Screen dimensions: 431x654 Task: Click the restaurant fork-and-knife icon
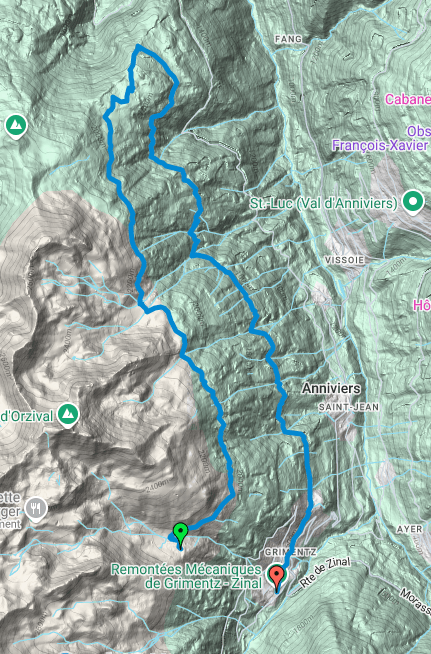pos(36,508)
